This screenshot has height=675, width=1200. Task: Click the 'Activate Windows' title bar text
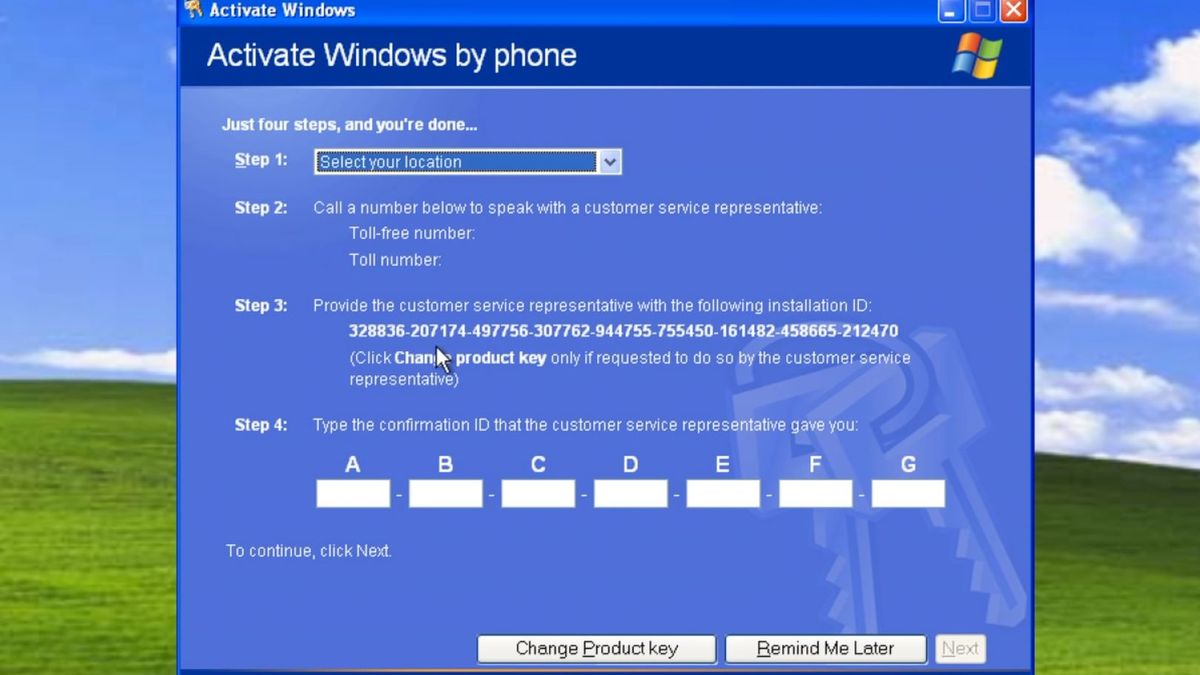pyautogui.click(x=282, y=11)
